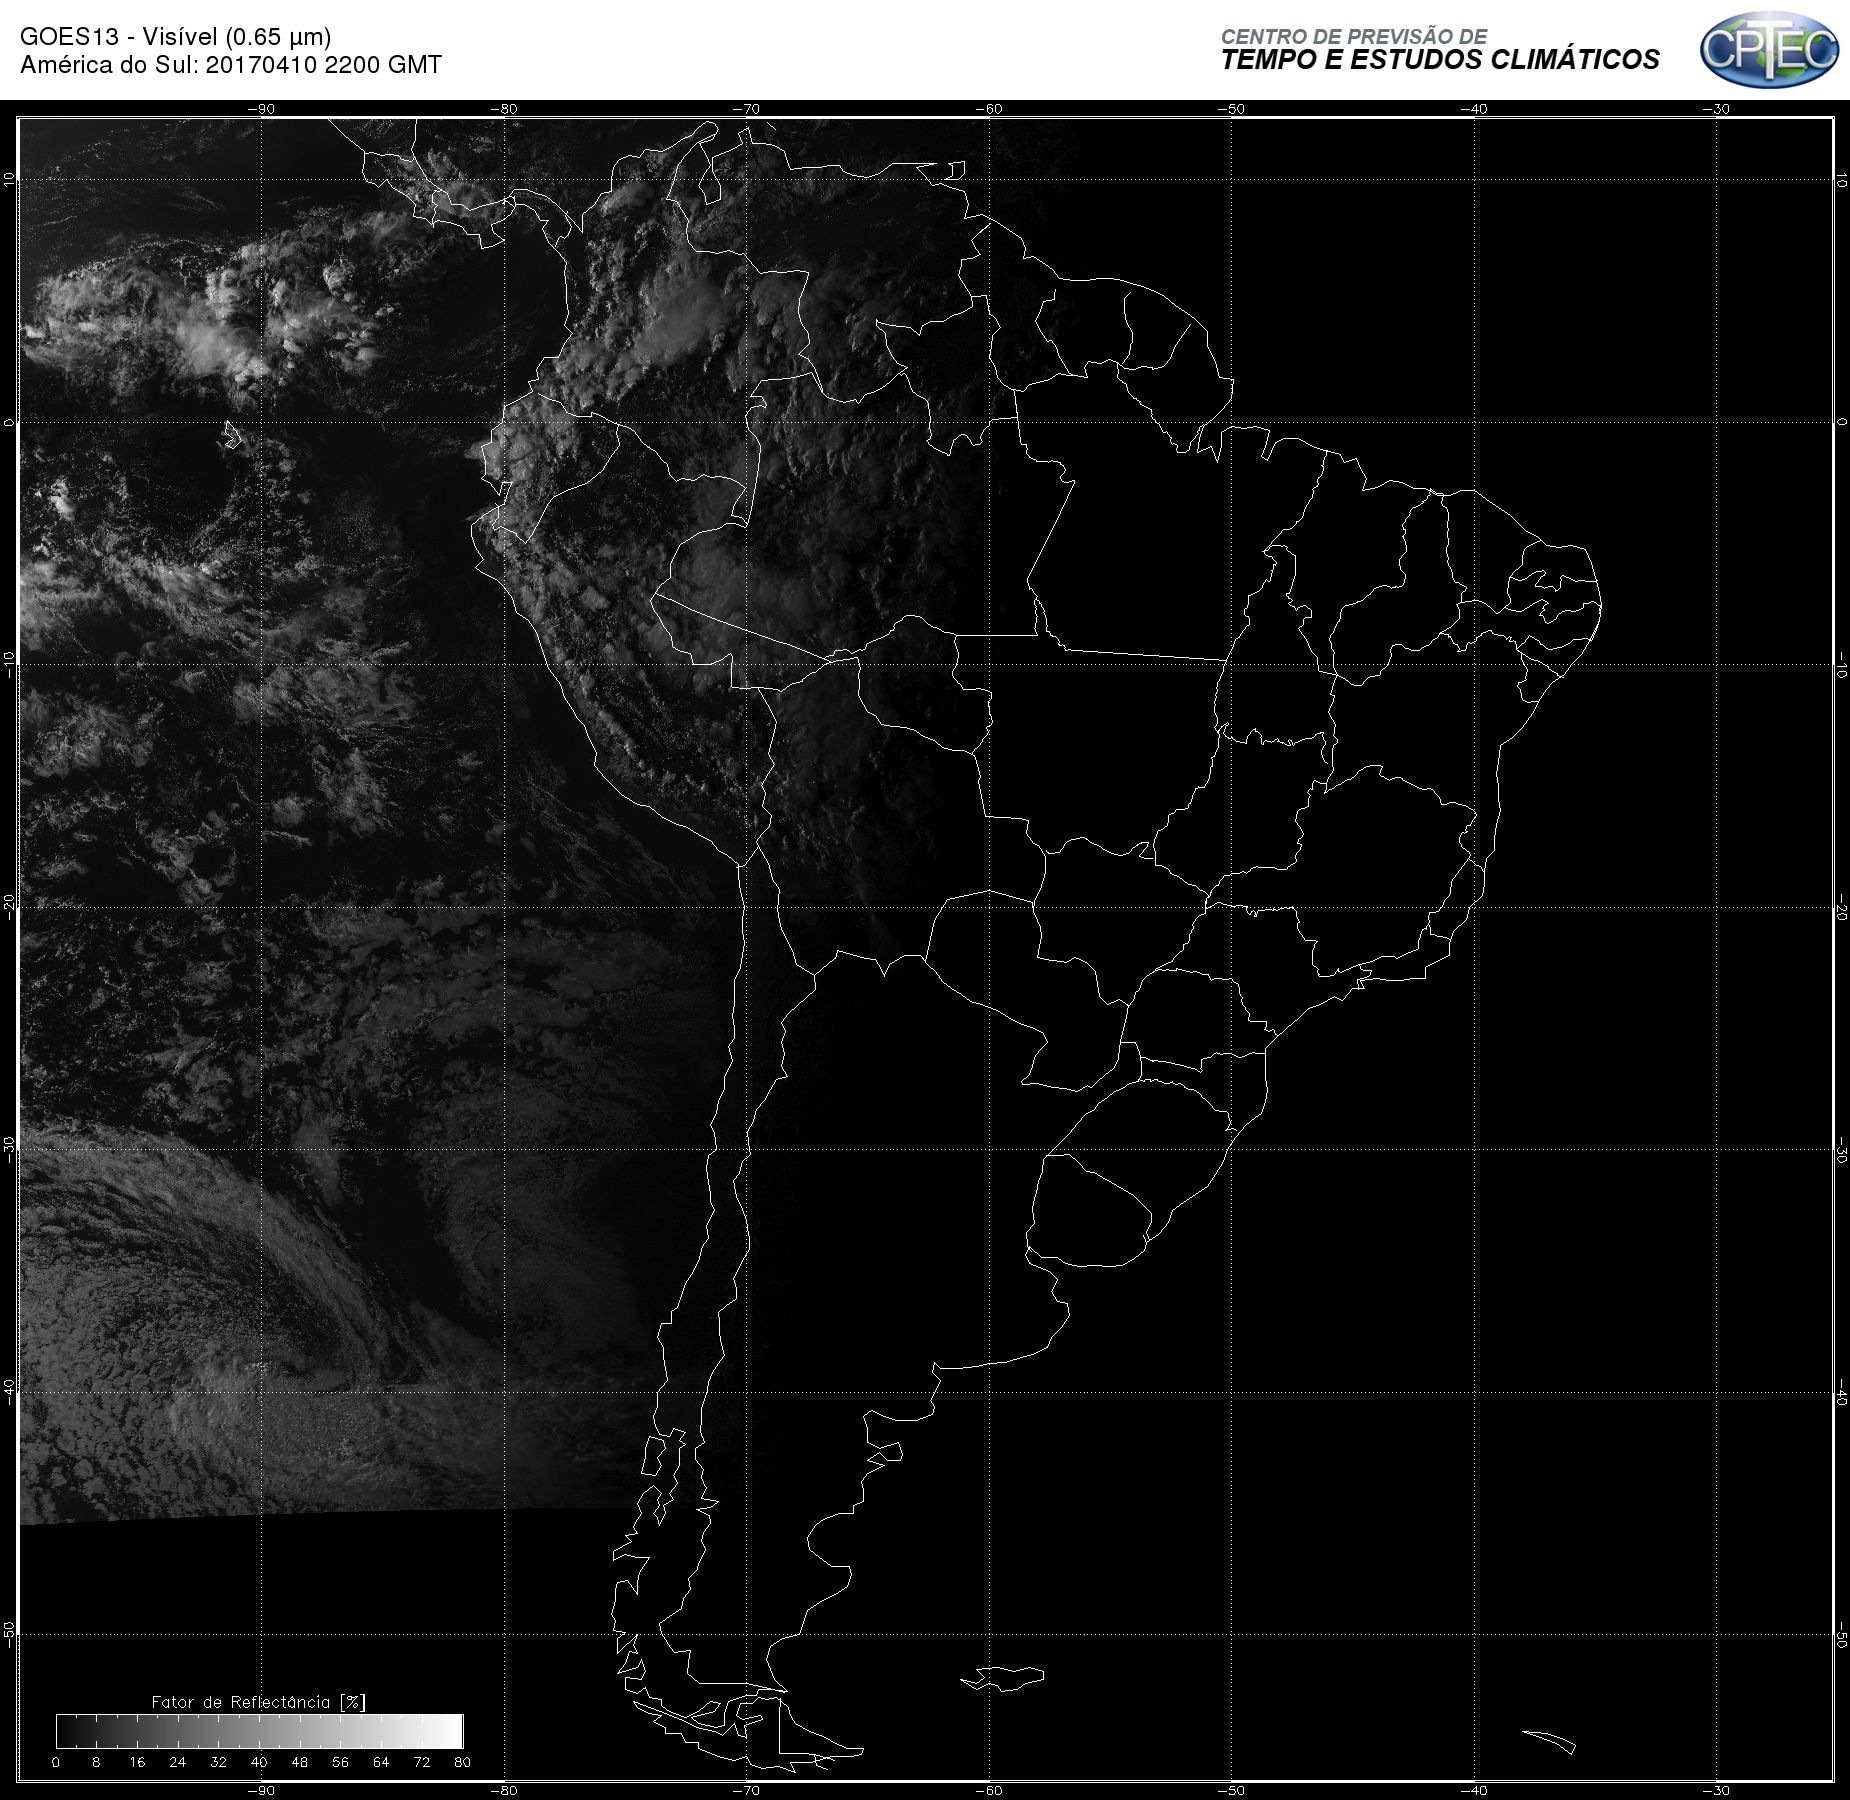
Task: Click the 'GOES13 - Visível (0.65 µm)' title
Action: click(176, 37)
